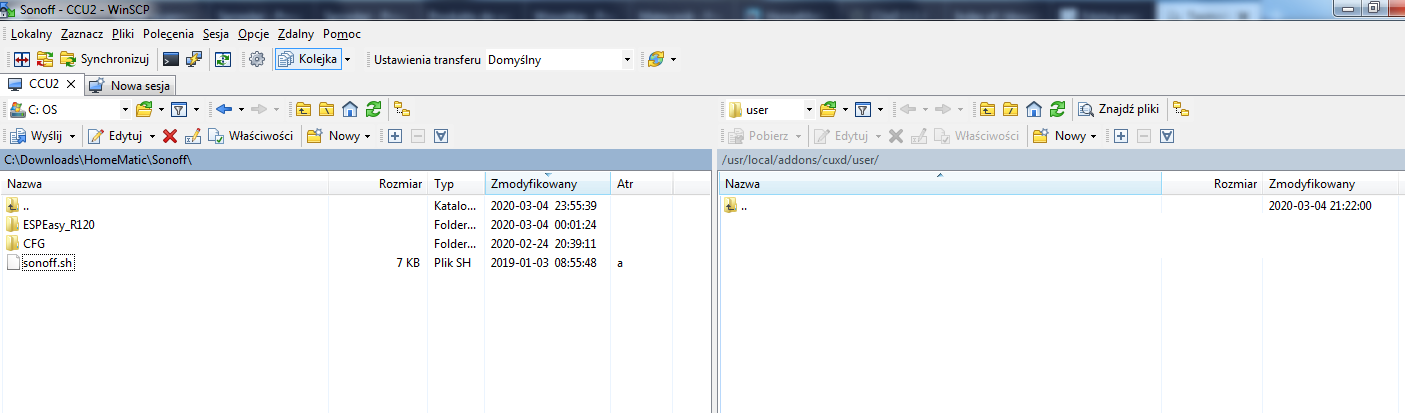Close the CCU2 session tab
Image resolution: width=1405 pixels, height=413 pixels.
(71, 84)
